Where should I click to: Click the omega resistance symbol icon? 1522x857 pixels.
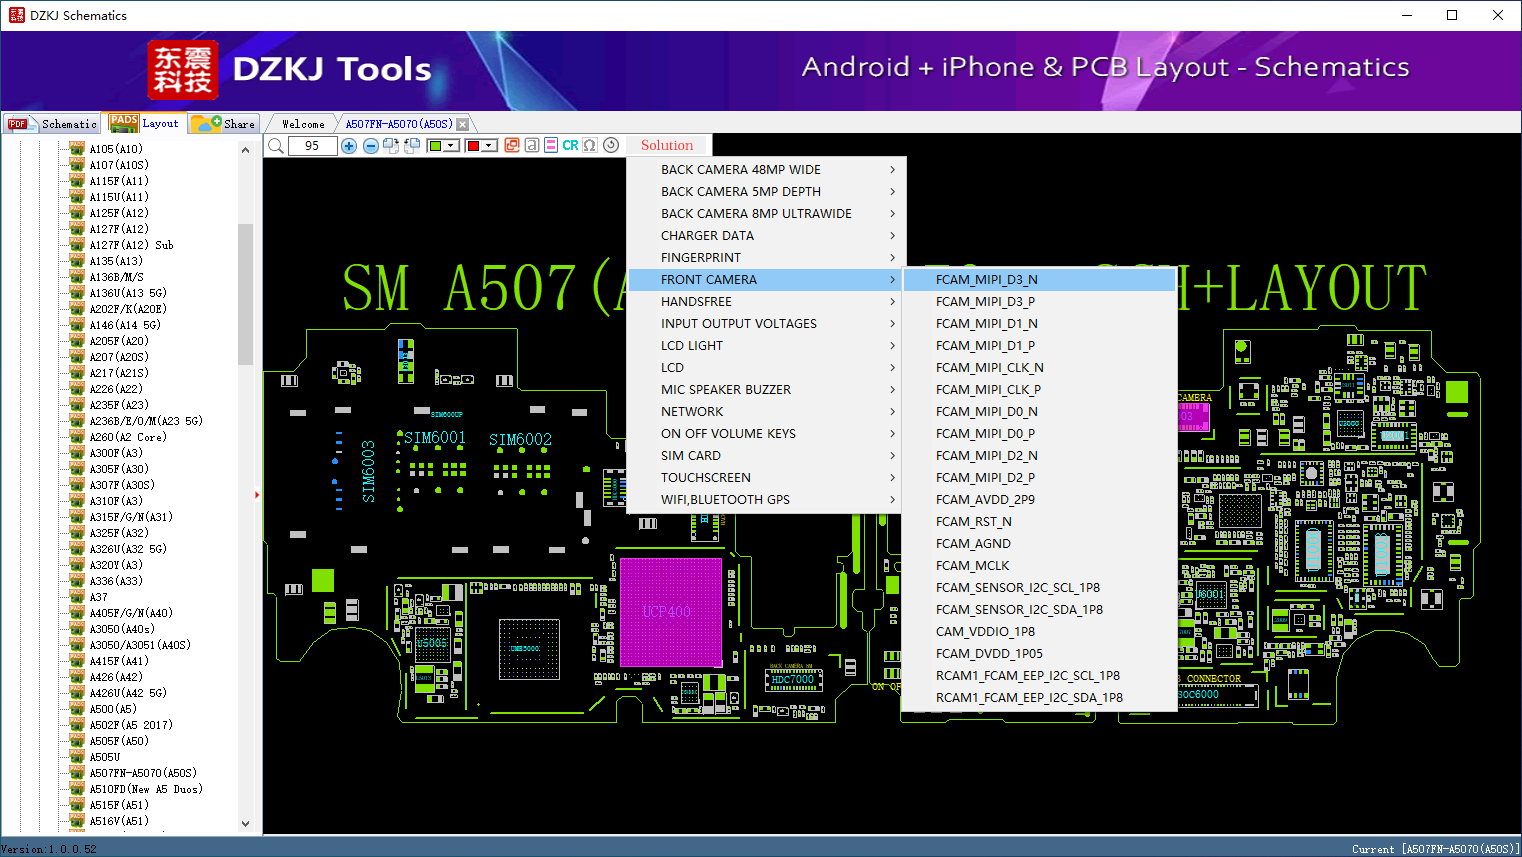coord(590,145)
